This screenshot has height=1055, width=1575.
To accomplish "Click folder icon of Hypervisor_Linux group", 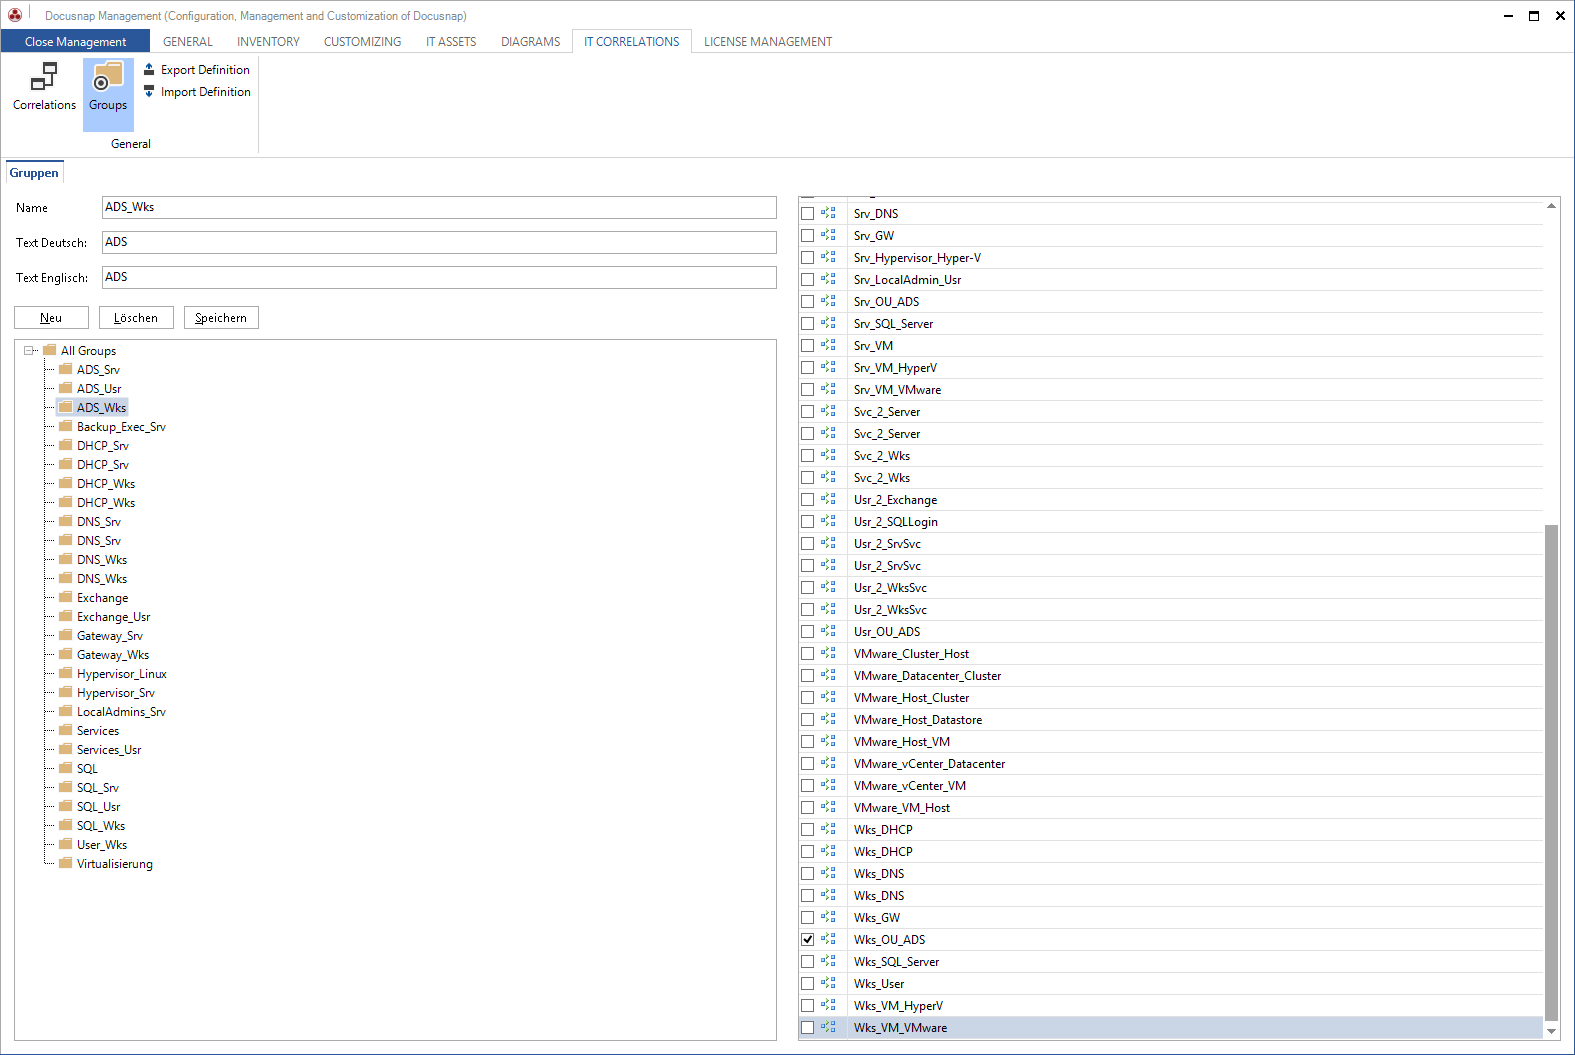I will coord(66,673).
